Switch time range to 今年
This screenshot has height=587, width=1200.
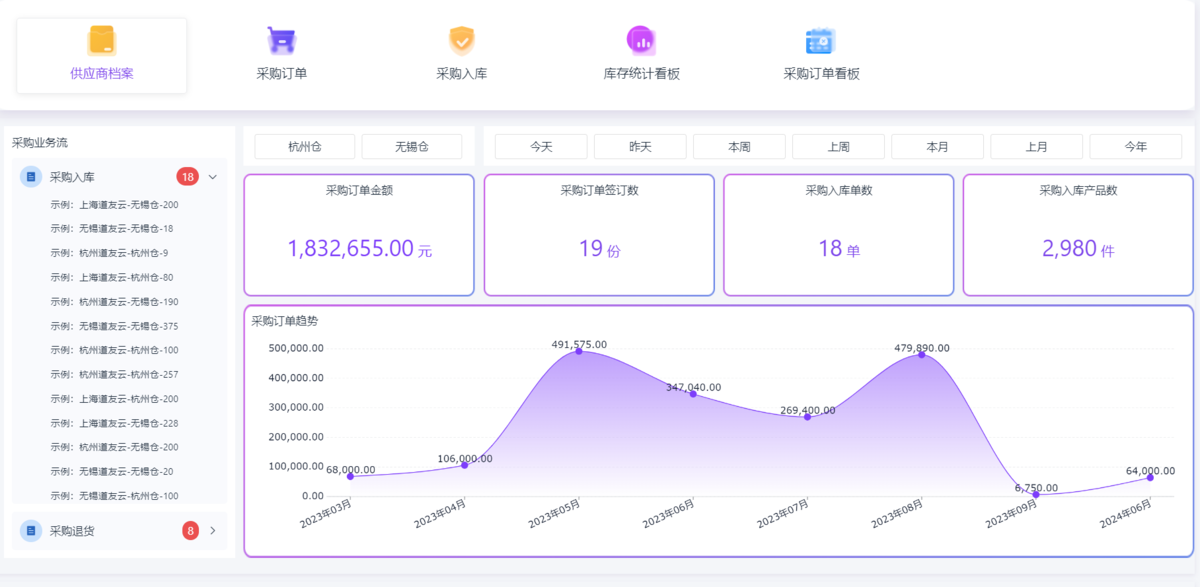pos(1135,147)
